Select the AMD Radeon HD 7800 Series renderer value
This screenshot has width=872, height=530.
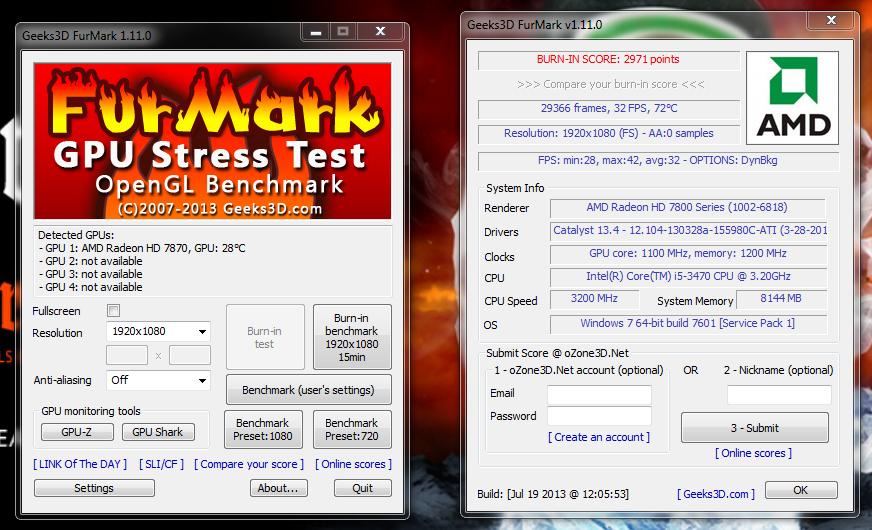687,207
